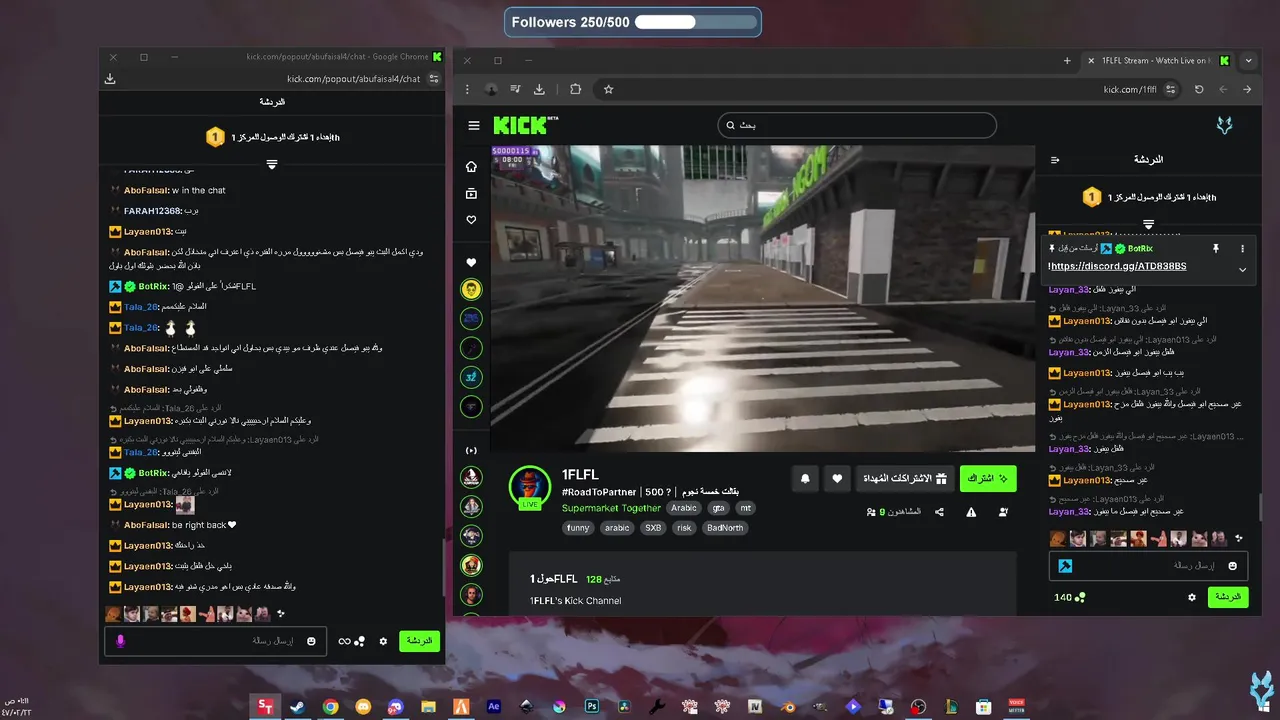Show more emotes with sparkle icon in popout chat
This screenshot has height=720, width=1280.
(x=281, y=613)
